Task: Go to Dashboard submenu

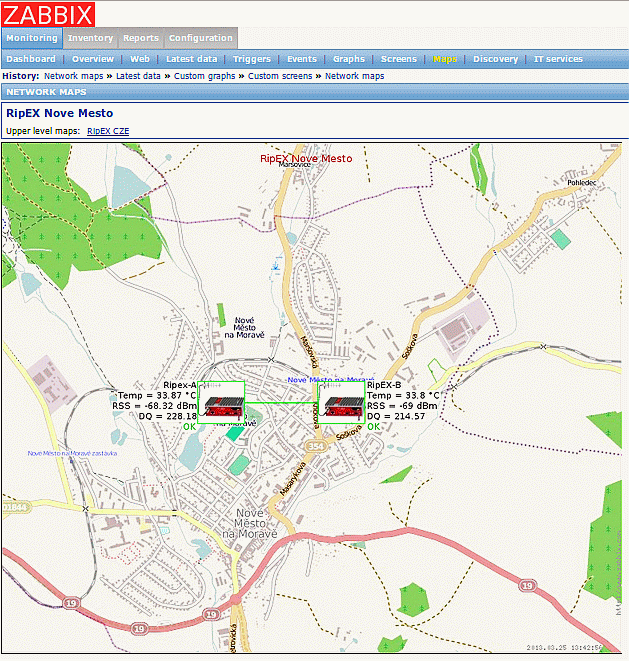Action: pos(31,59)
